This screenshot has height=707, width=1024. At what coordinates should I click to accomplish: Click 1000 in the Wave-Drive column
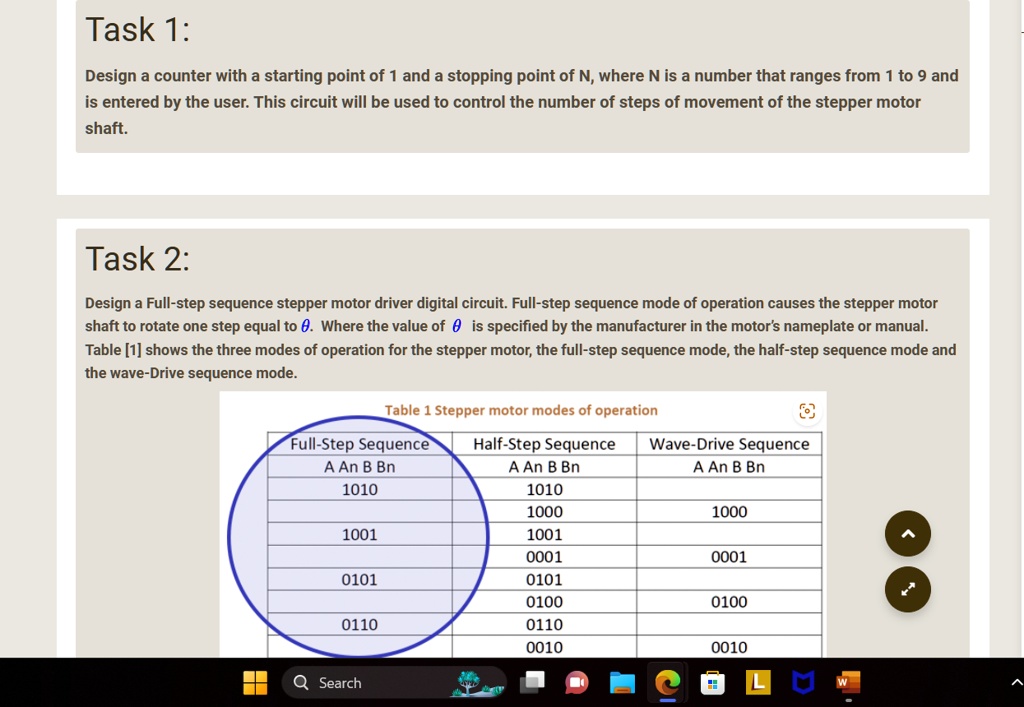coord(729,512)
